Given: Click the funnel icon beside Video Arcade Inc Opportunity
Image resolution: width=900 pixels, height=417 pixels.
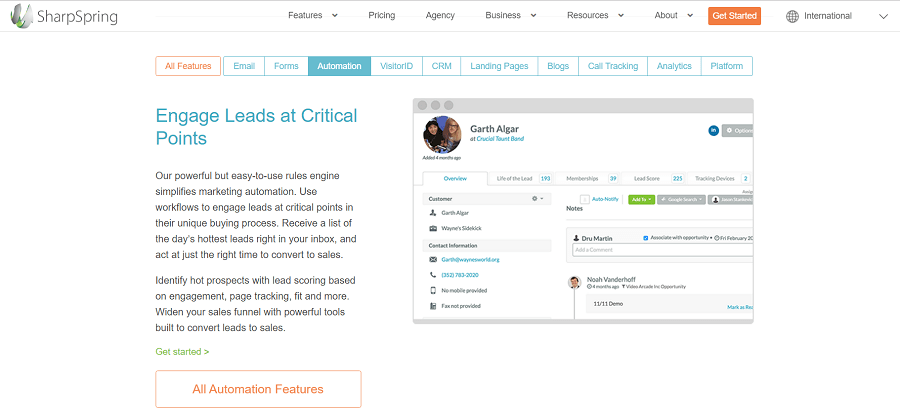Looking at the screenshot, I should tap(623, 286).
